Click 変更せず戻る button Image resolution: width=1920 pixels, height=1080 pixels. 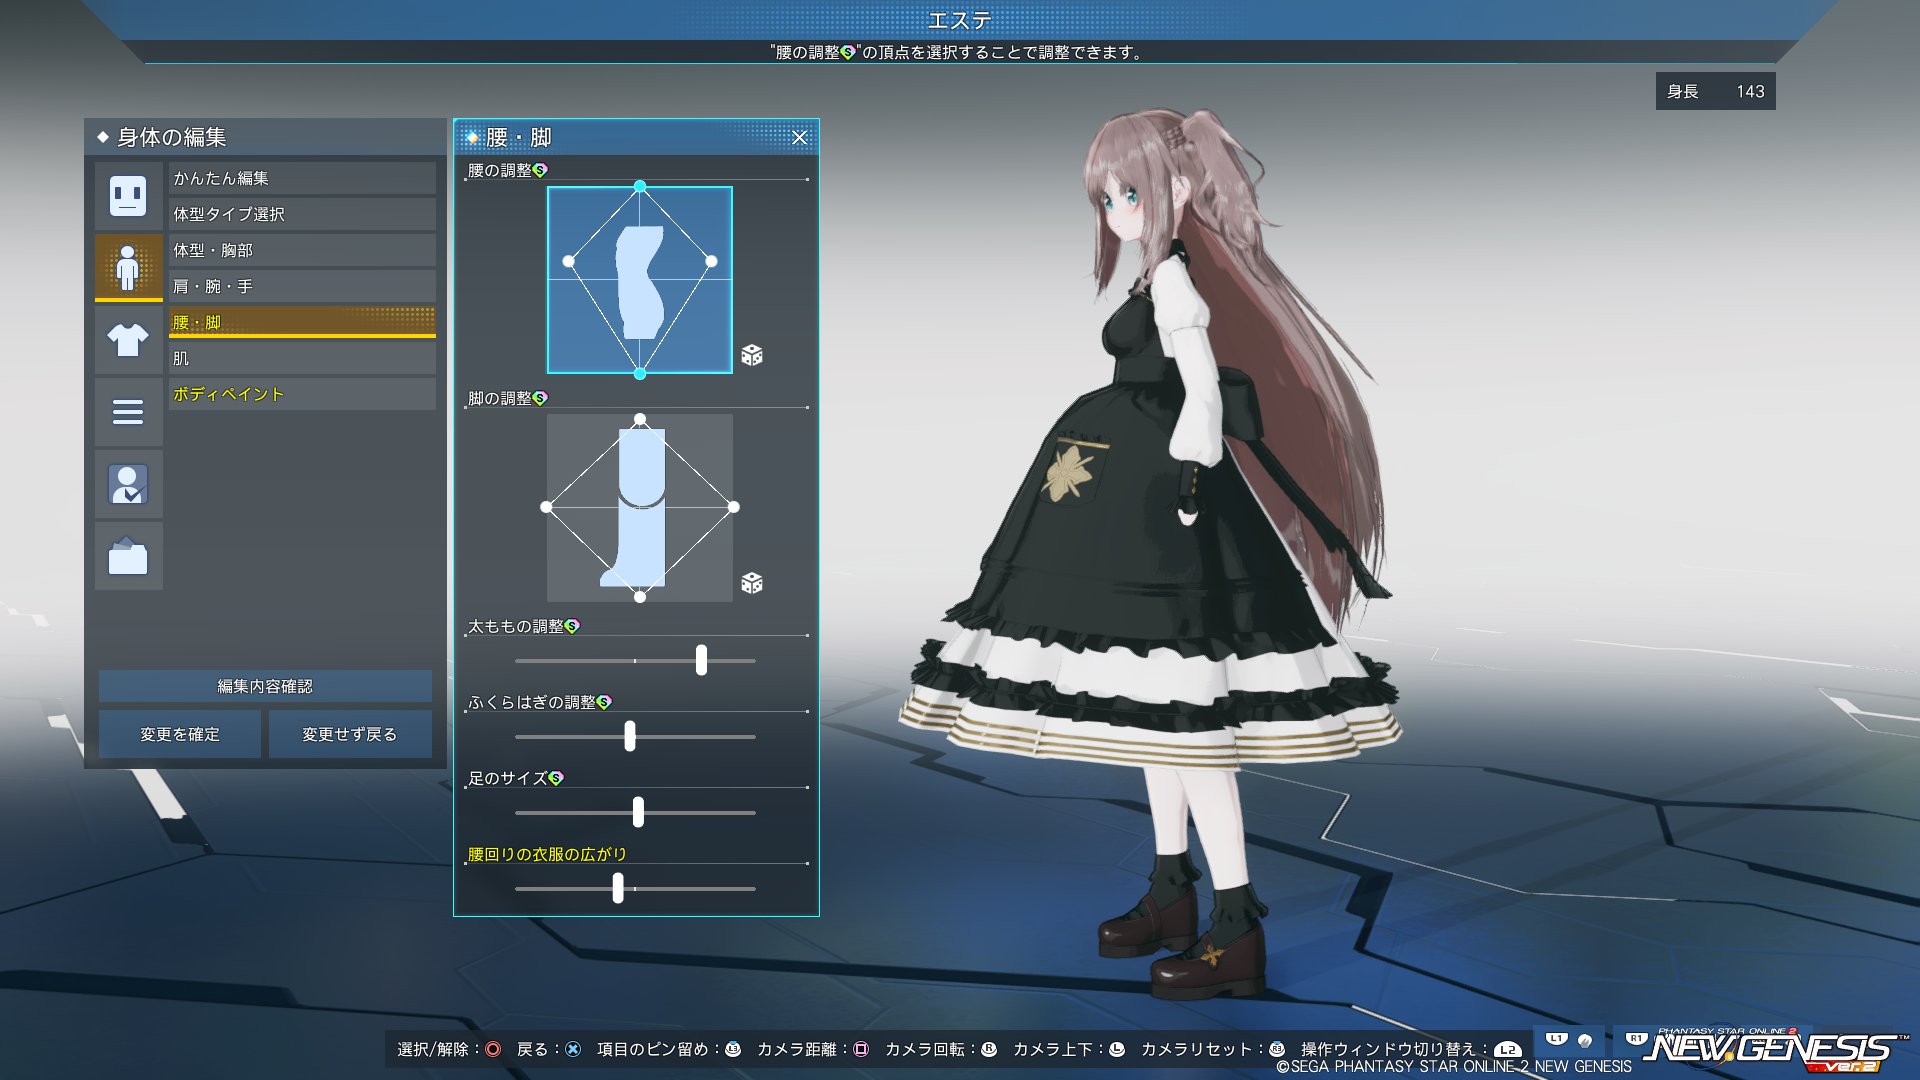coord(349,734)
